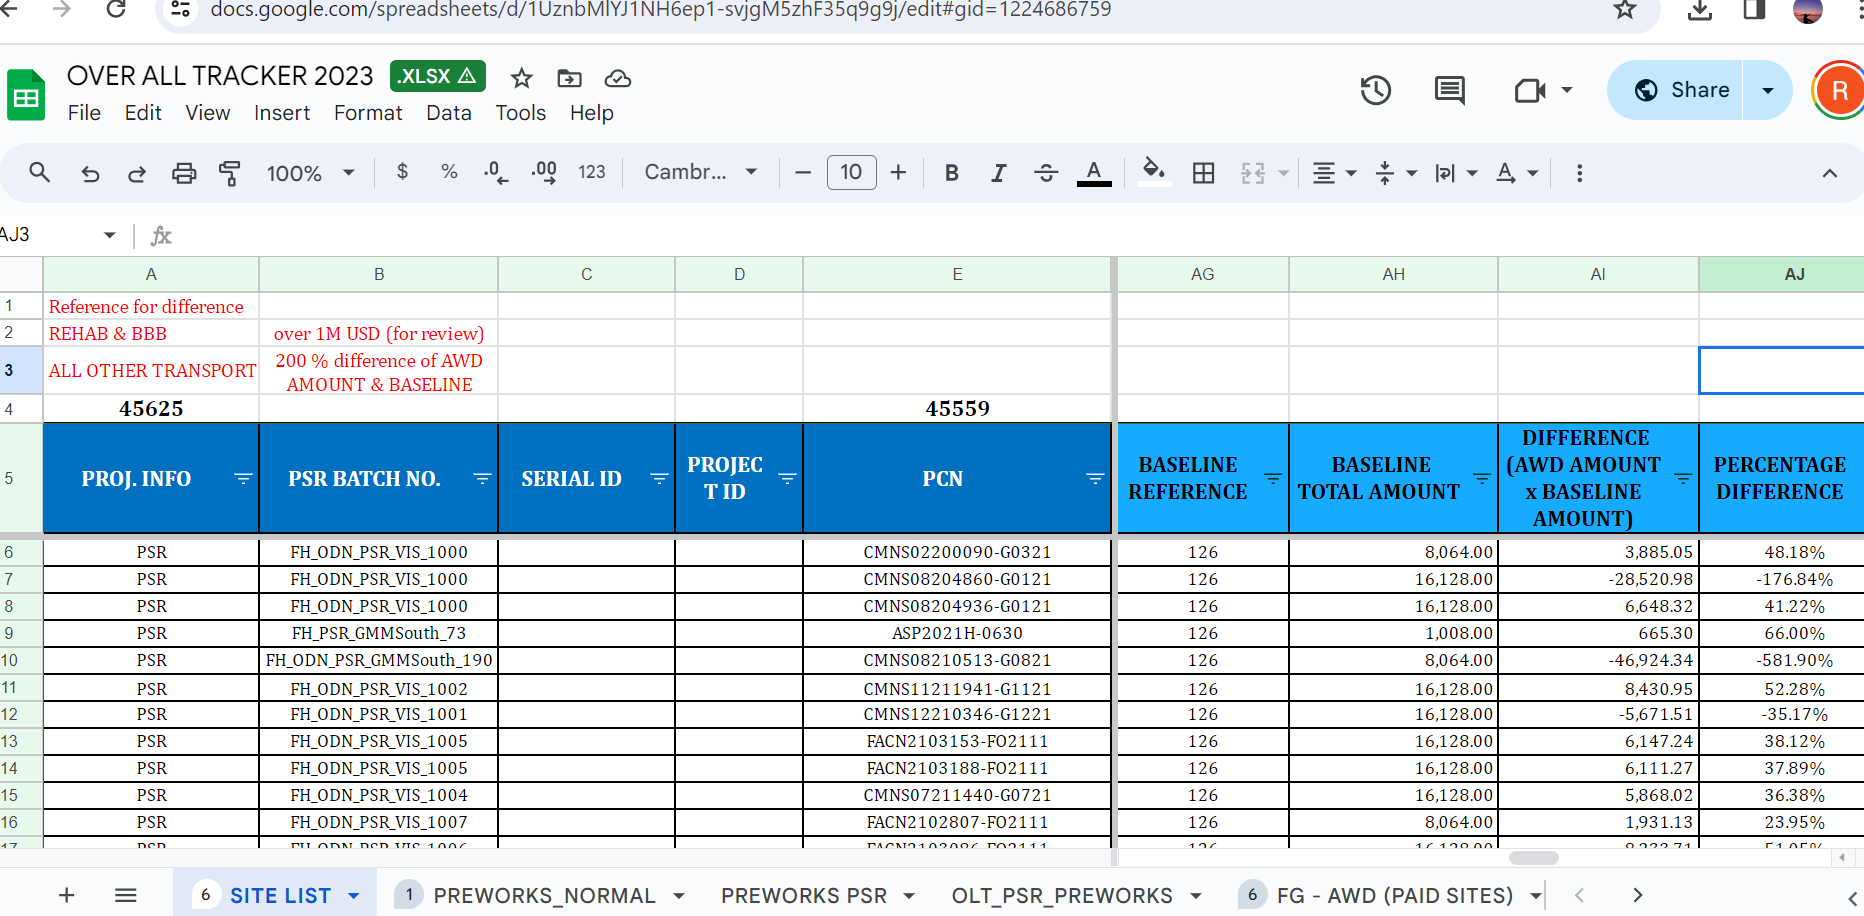Open the View menu
Screen dimensions: 1864x916
pos(208,113)
